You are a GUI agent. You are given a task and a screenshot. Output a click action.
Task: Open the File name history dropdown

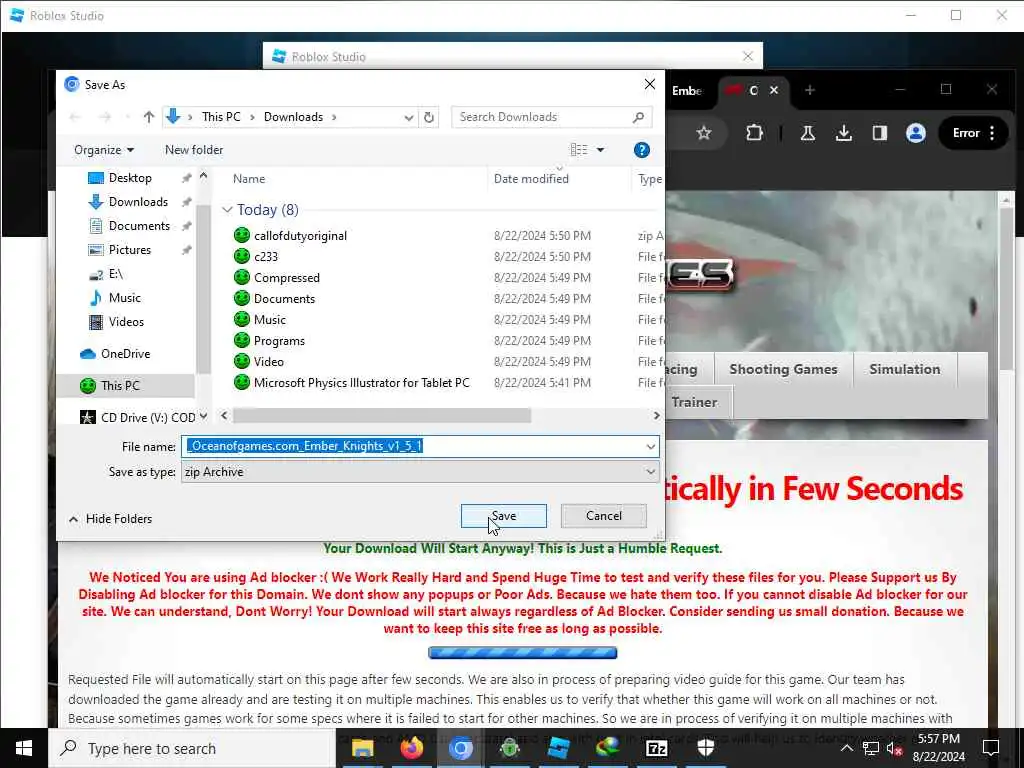tap(650, 447)
